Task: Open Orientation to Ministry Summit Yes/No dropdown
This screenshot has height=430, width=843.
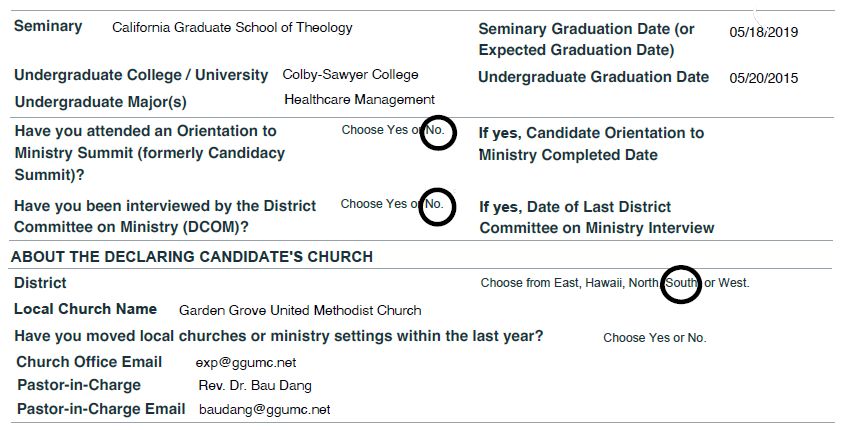Action: (393, 130)
